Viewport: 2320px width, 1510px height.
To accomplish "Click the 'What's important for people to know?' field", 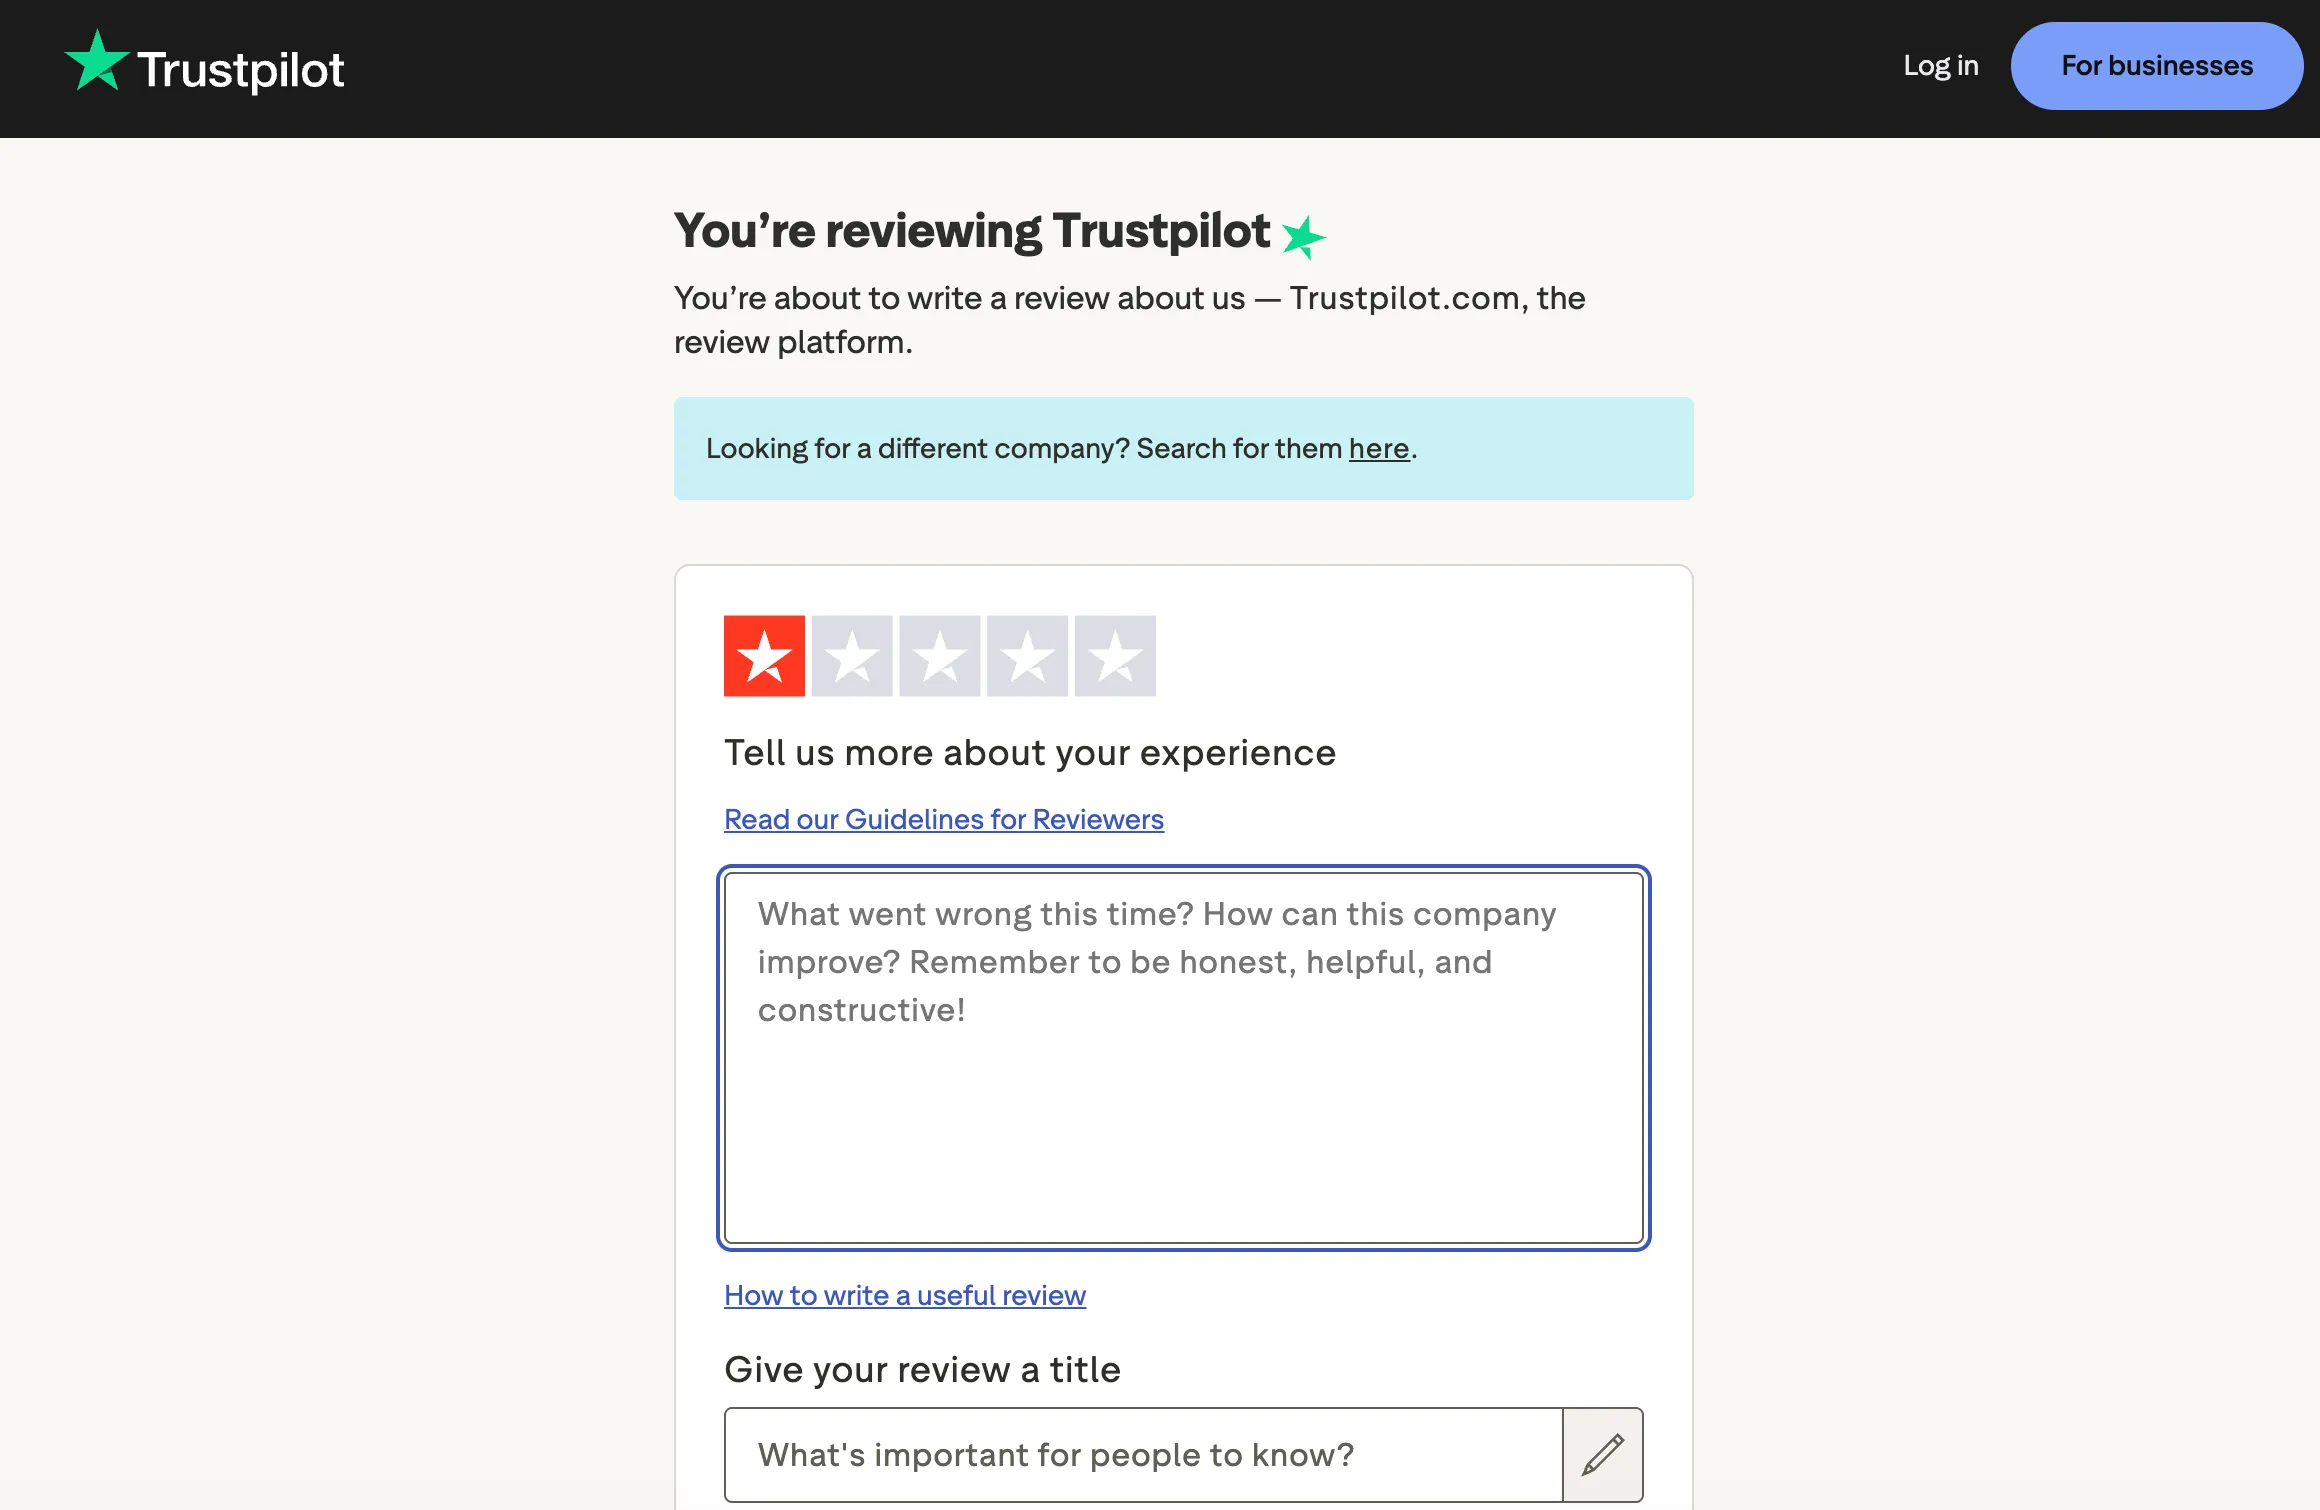I will [1140, 1455].
